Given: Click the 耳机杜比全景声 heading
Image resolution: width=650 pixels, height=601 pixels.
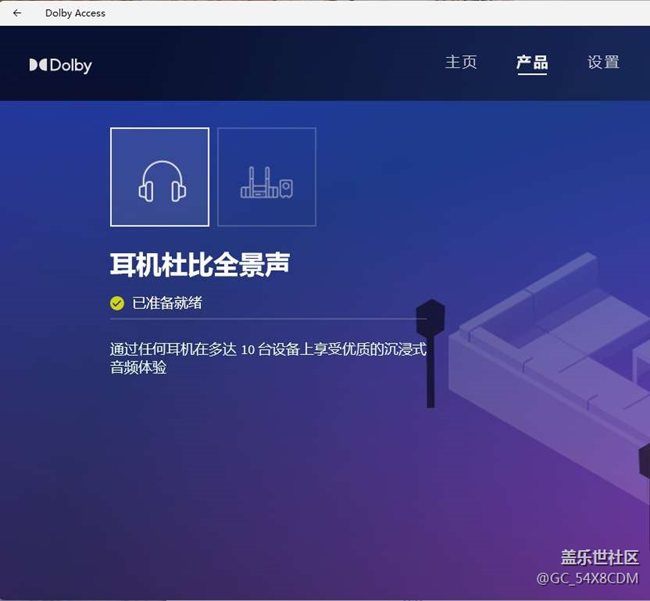Looking at the screenshot, I should click(200, 264).
